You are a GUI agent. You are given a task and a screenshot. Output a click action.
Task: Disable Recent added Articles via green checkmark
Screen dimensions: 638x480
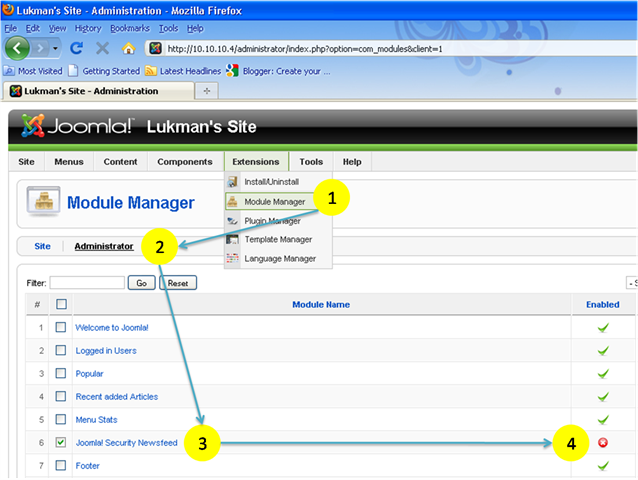tap(603, 396)
